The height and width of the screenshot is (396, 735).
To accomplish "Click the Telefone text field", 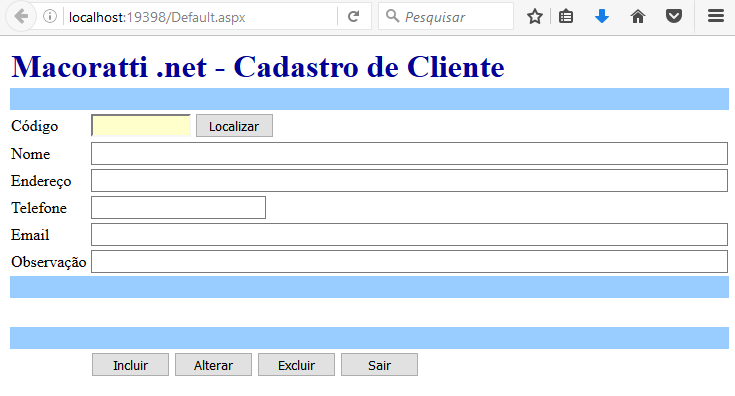I will 179,207.
